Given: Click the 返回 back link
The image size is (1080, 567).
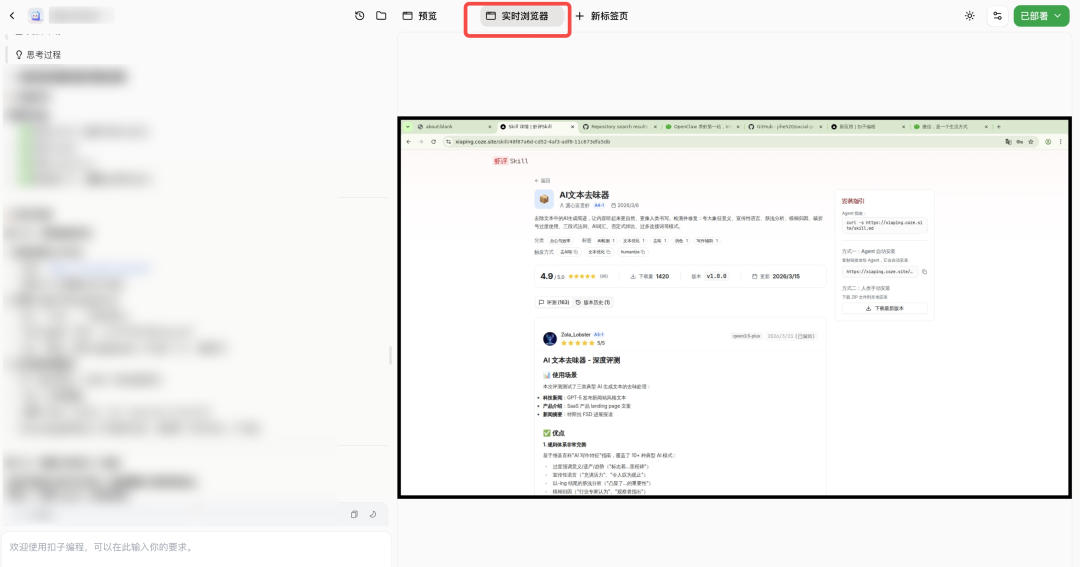Looking at the screenshot, I should tap(543, 181).
